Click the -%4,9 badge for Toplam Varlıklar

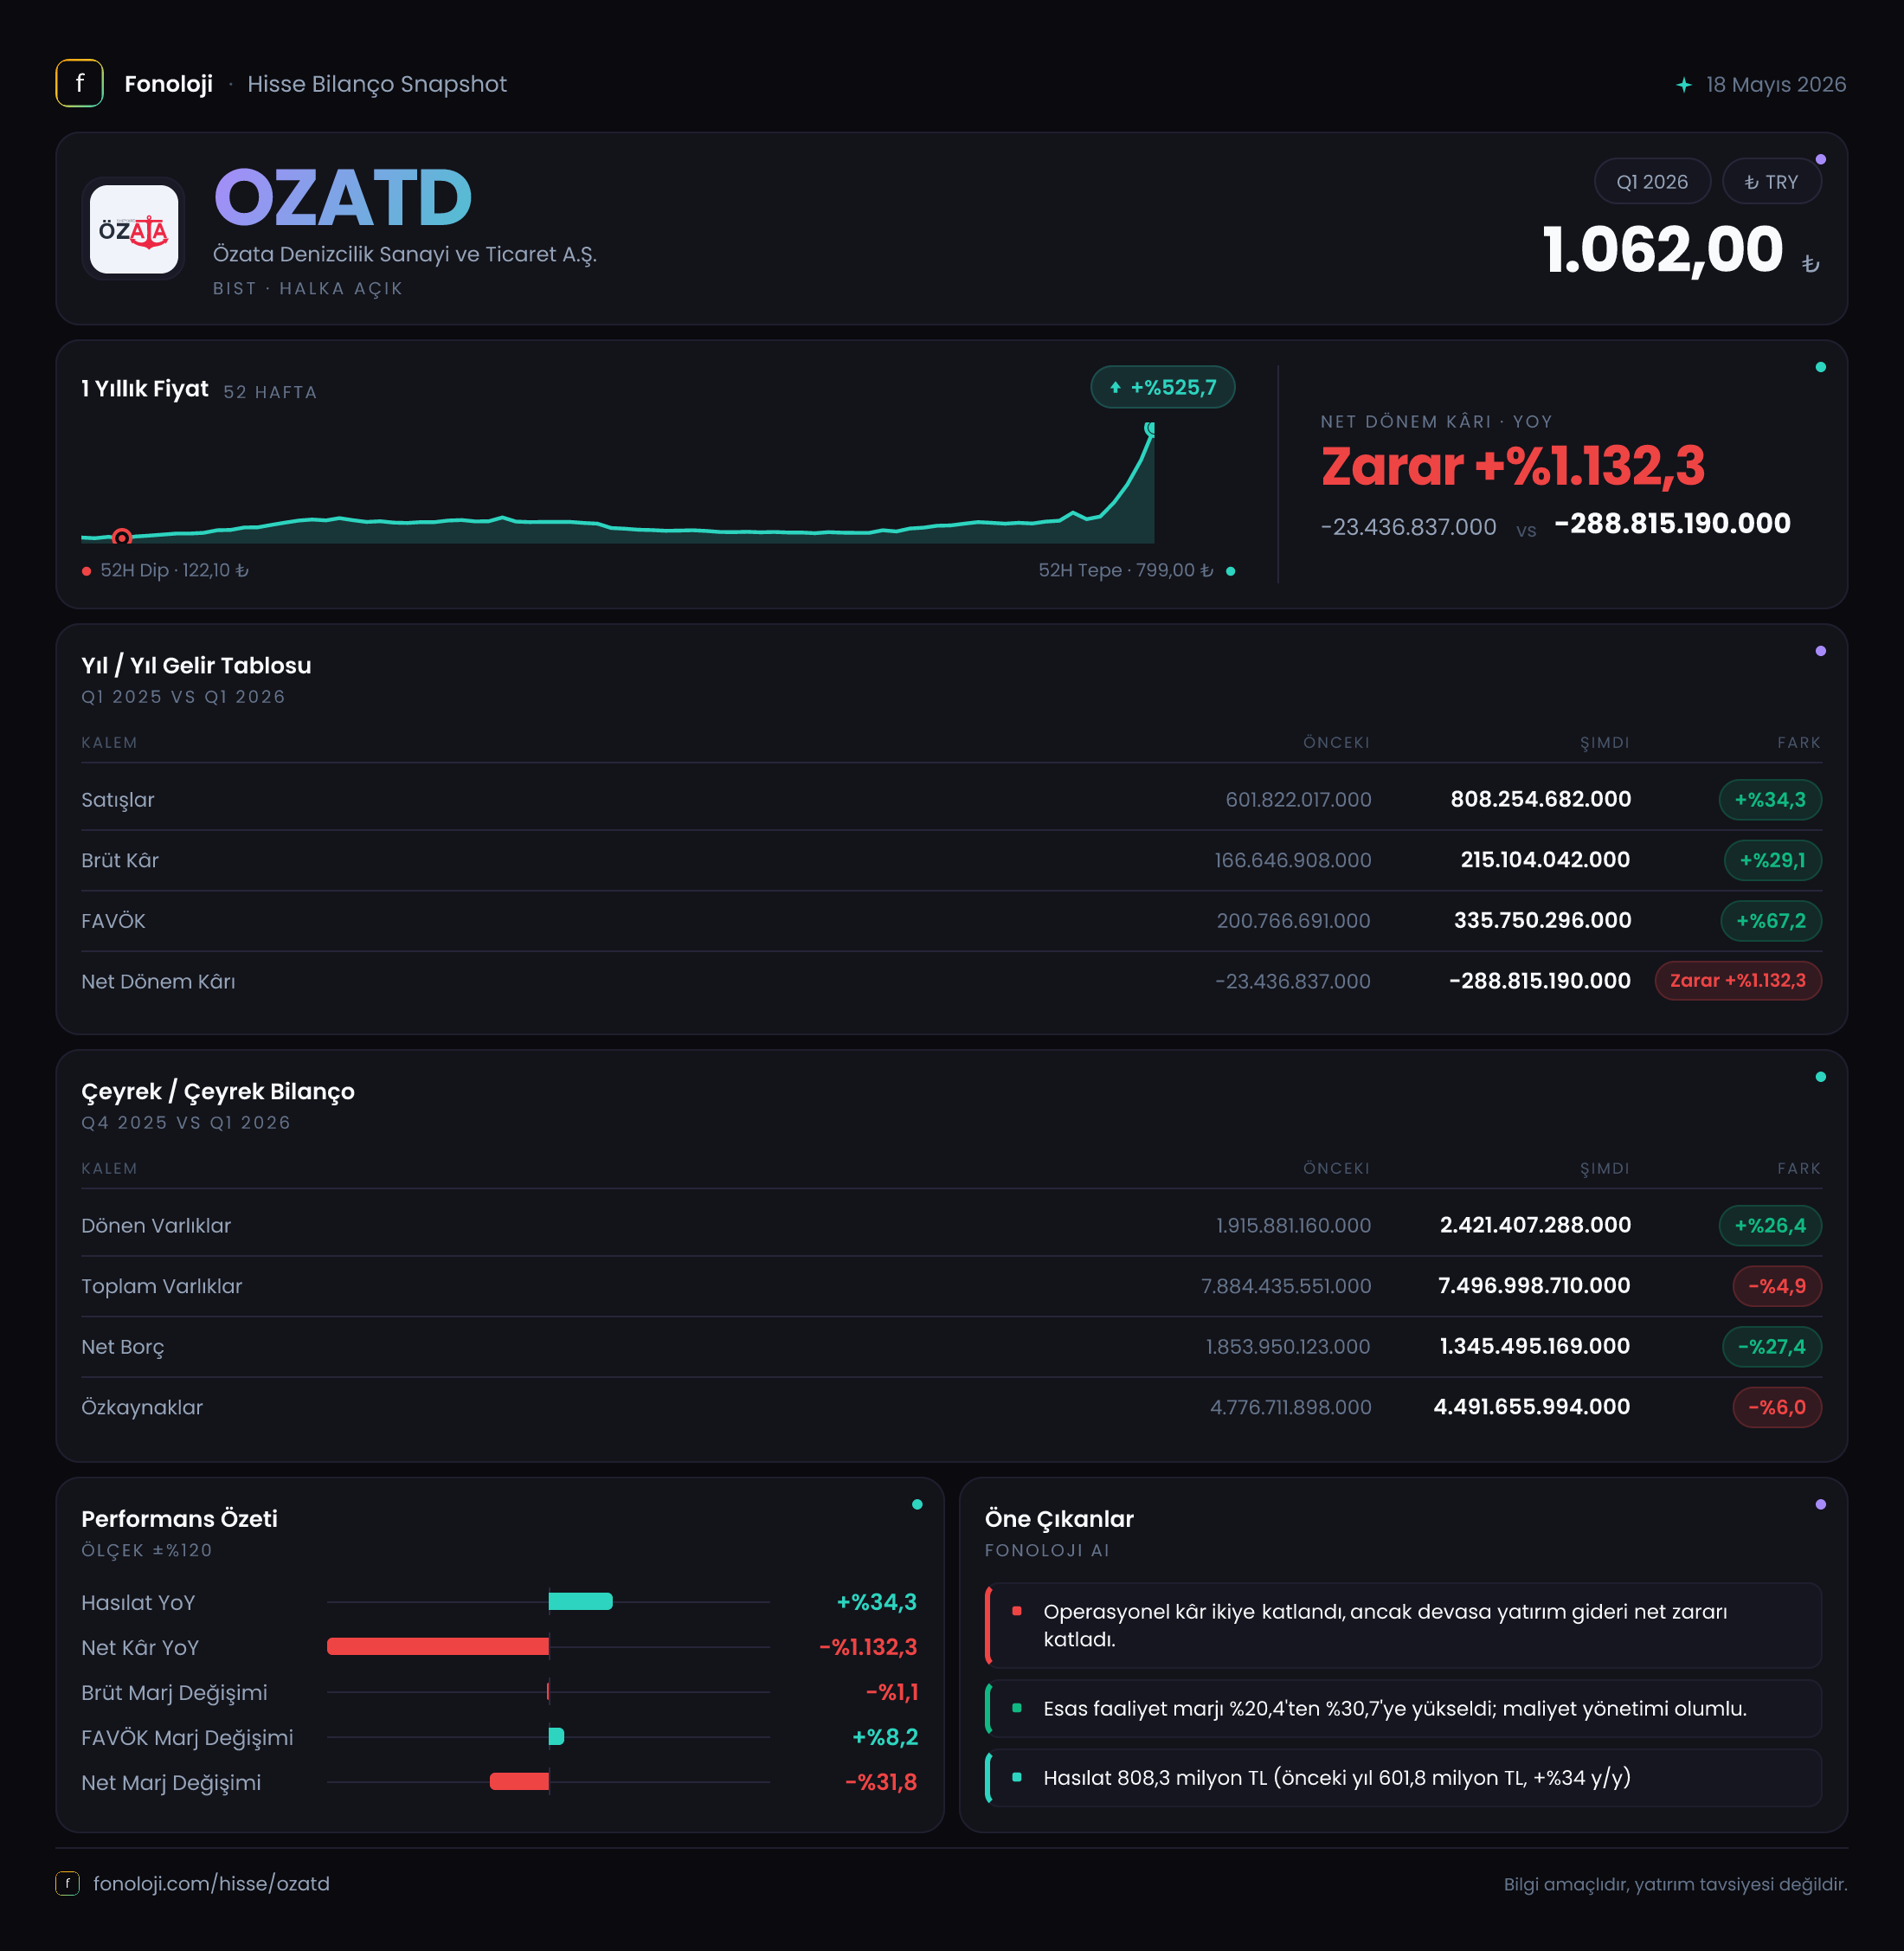pyautogui.click(x=1777, y=1286)
